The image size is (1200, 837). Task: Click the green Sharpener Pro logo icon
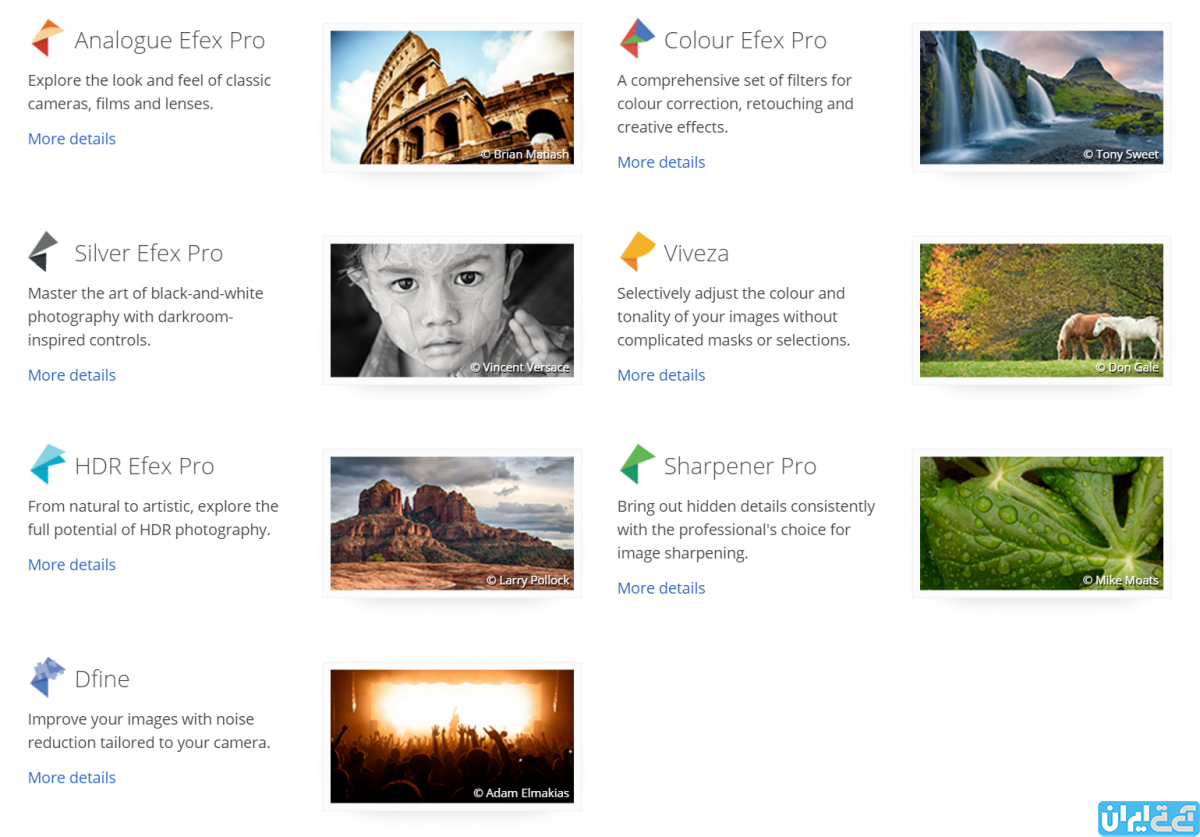click(637, 465)
